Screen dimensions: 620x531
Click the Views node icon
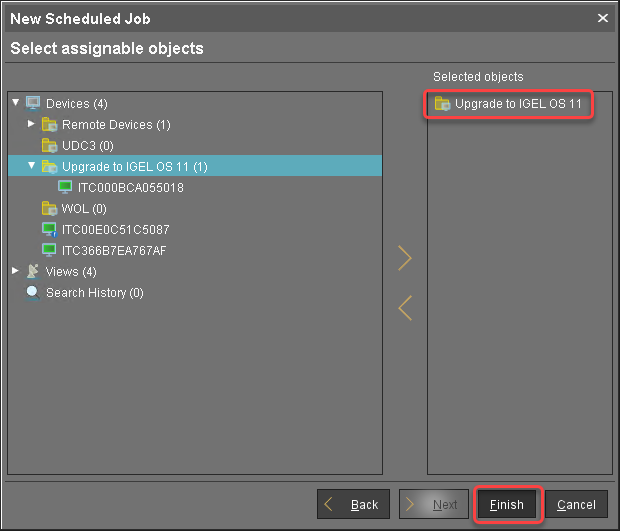(33, 271)
